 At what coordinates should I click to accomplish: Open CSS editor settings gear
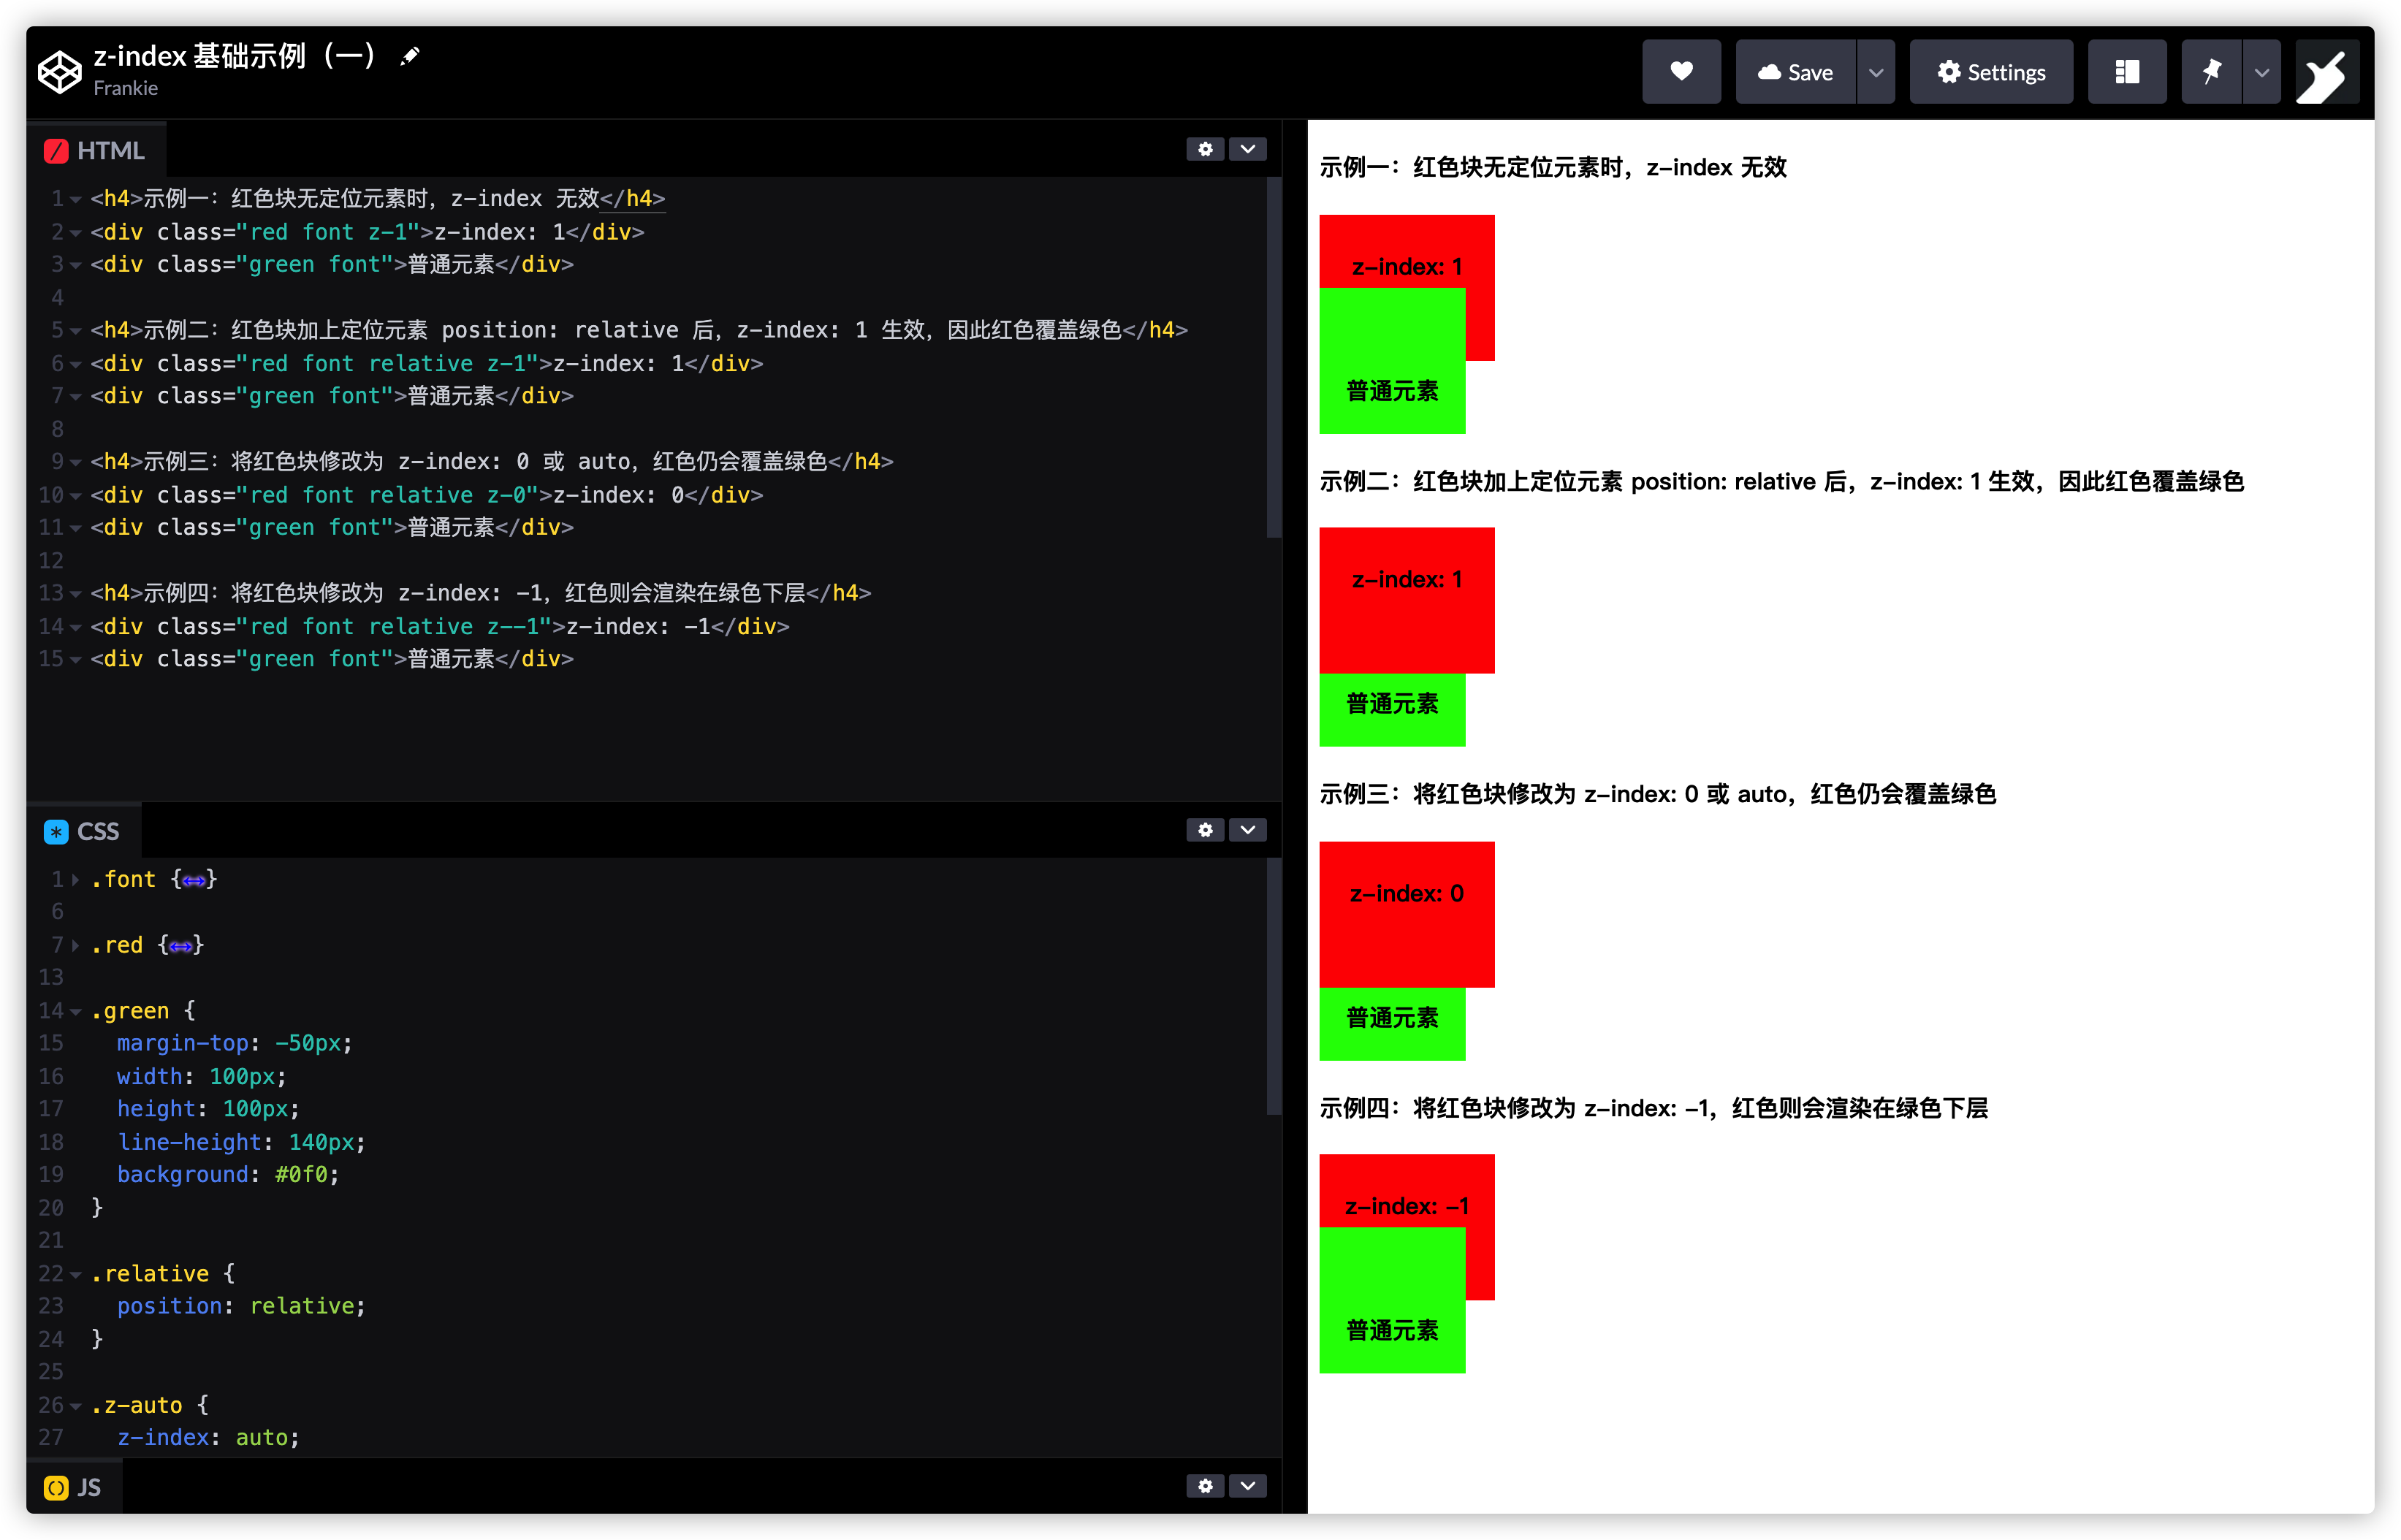pyautogui.click(x=1205, y=830)
